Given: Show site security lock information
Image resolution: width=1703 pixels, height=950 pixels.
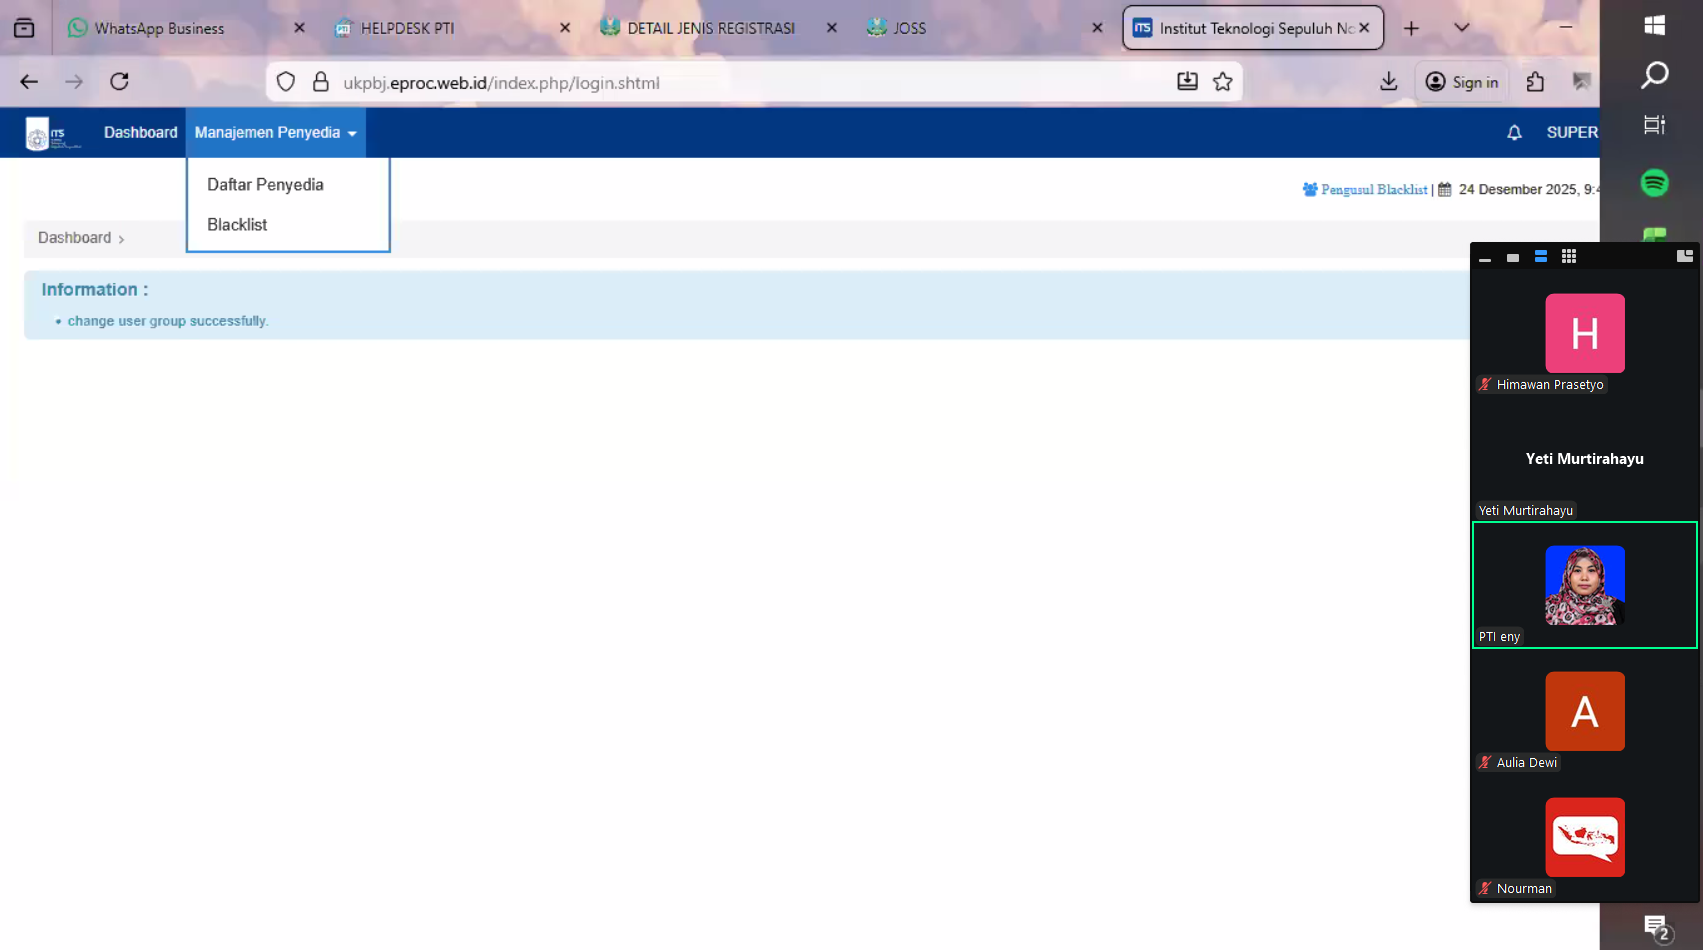Looking at the screenshot, I should click(321, 82).
